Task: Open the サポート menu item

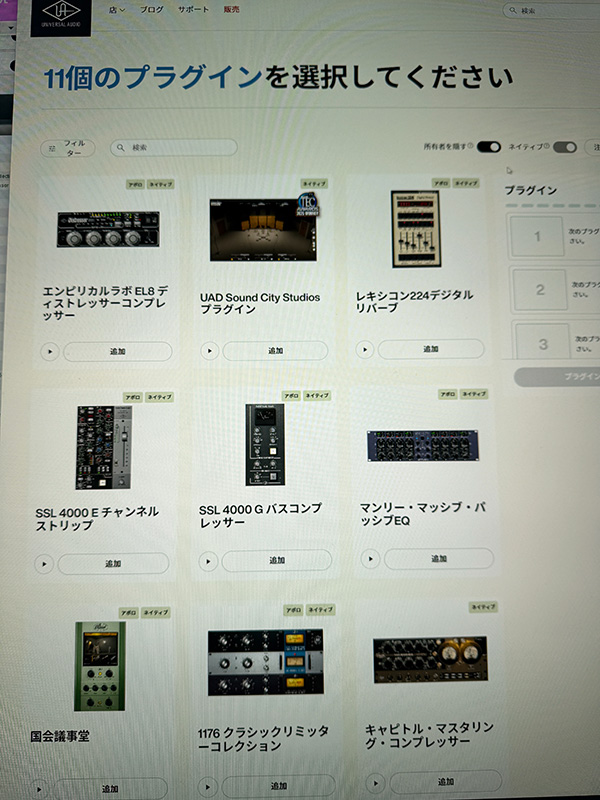Action: coord(193,10)
